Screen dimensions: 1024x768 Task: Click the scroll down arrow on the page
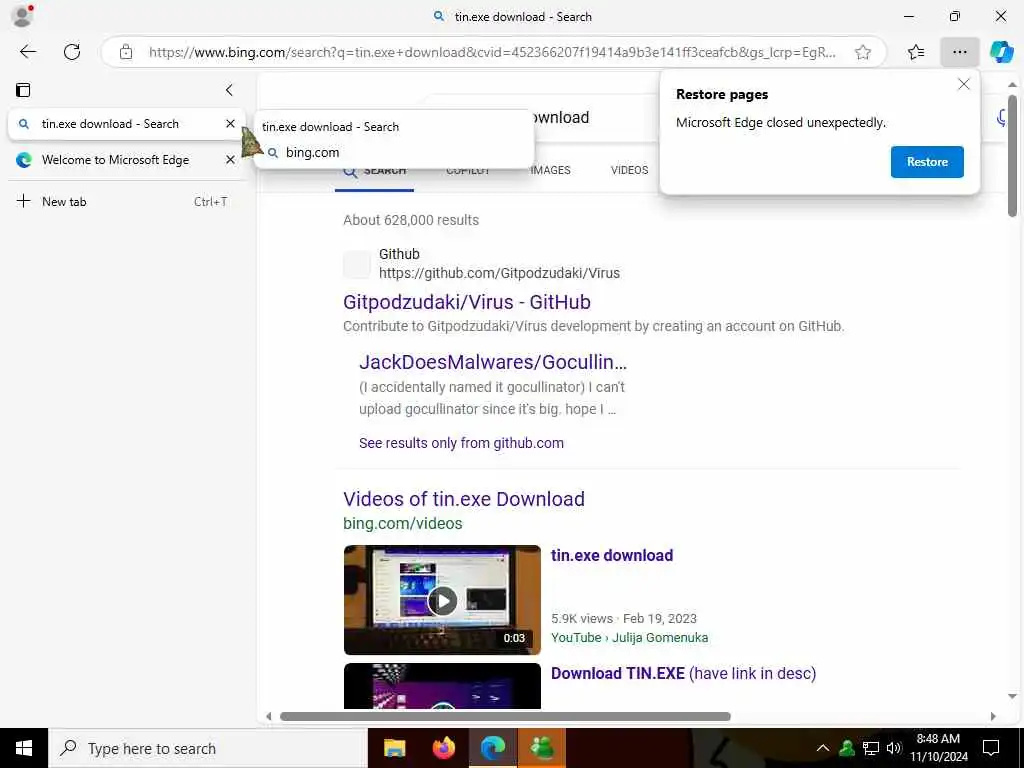click(x=1012, y=697)
